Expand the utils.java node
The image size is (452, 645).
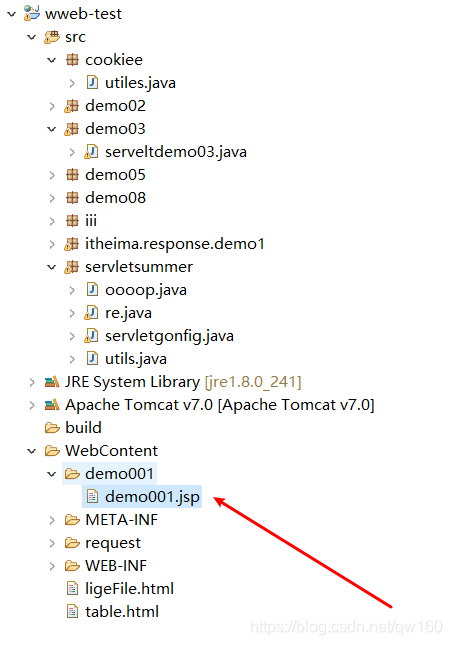pos(72,360)
